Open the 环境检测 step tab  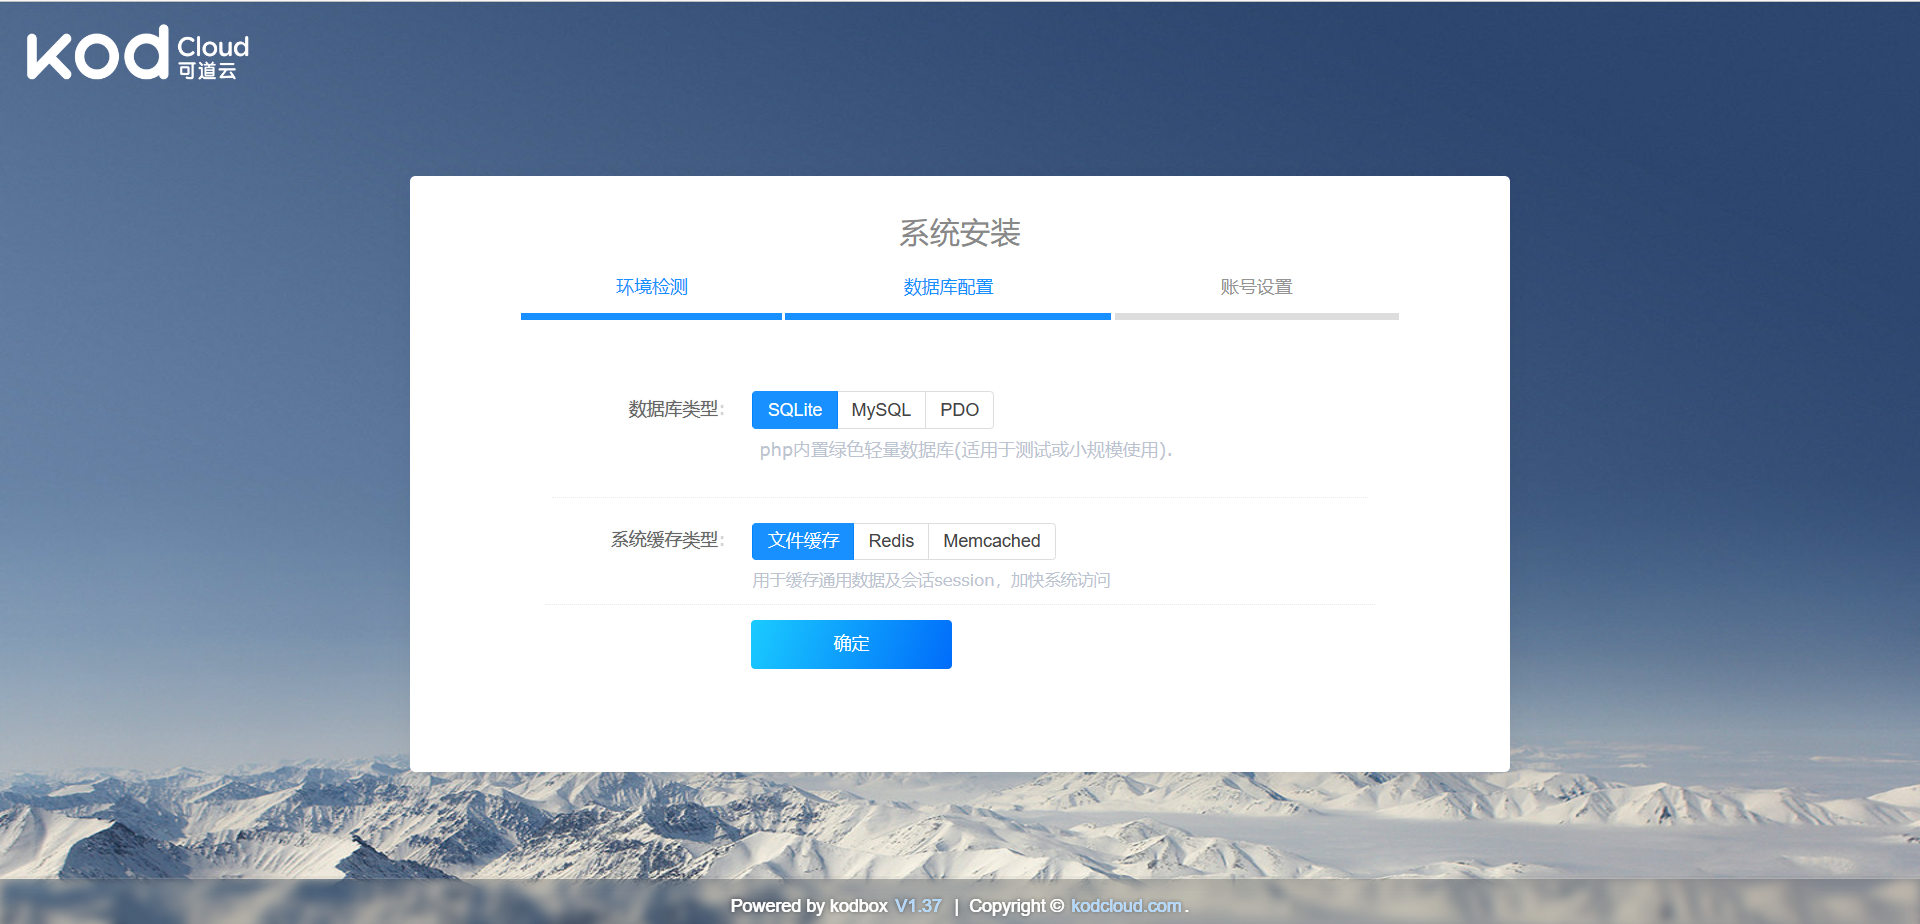651,287
